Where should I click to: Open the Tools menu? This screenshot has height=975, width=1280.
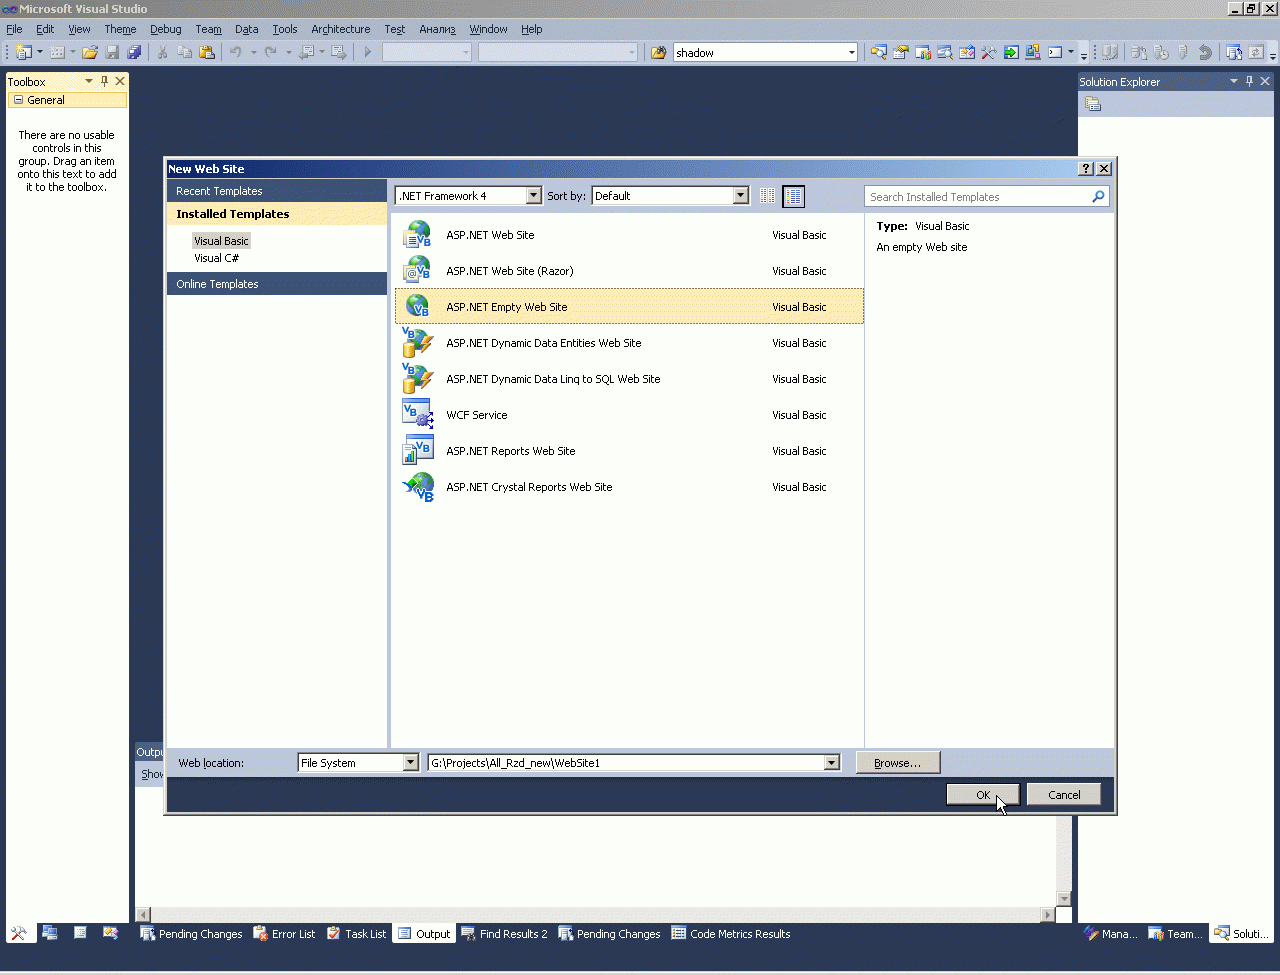(285, 29)
